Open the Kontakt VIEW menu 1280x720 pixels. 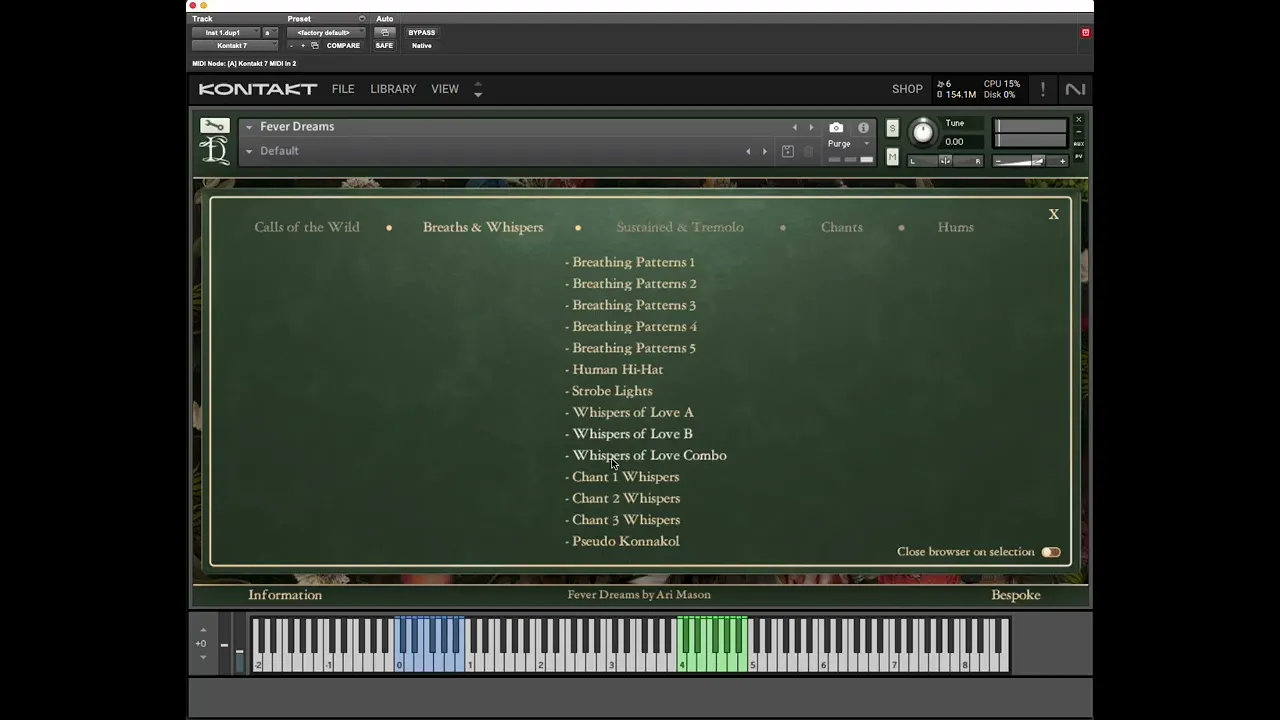pos(445,89)
